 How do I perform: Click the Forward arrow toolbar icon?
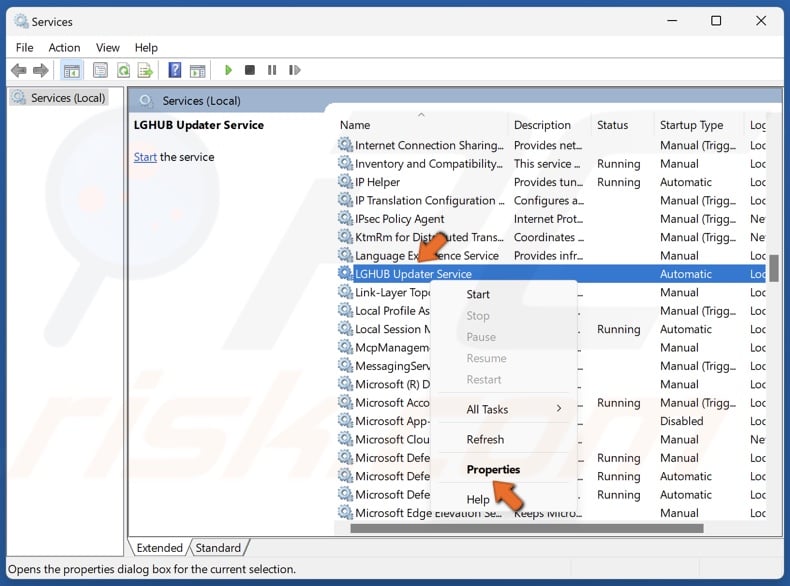(x=41, y=70)
